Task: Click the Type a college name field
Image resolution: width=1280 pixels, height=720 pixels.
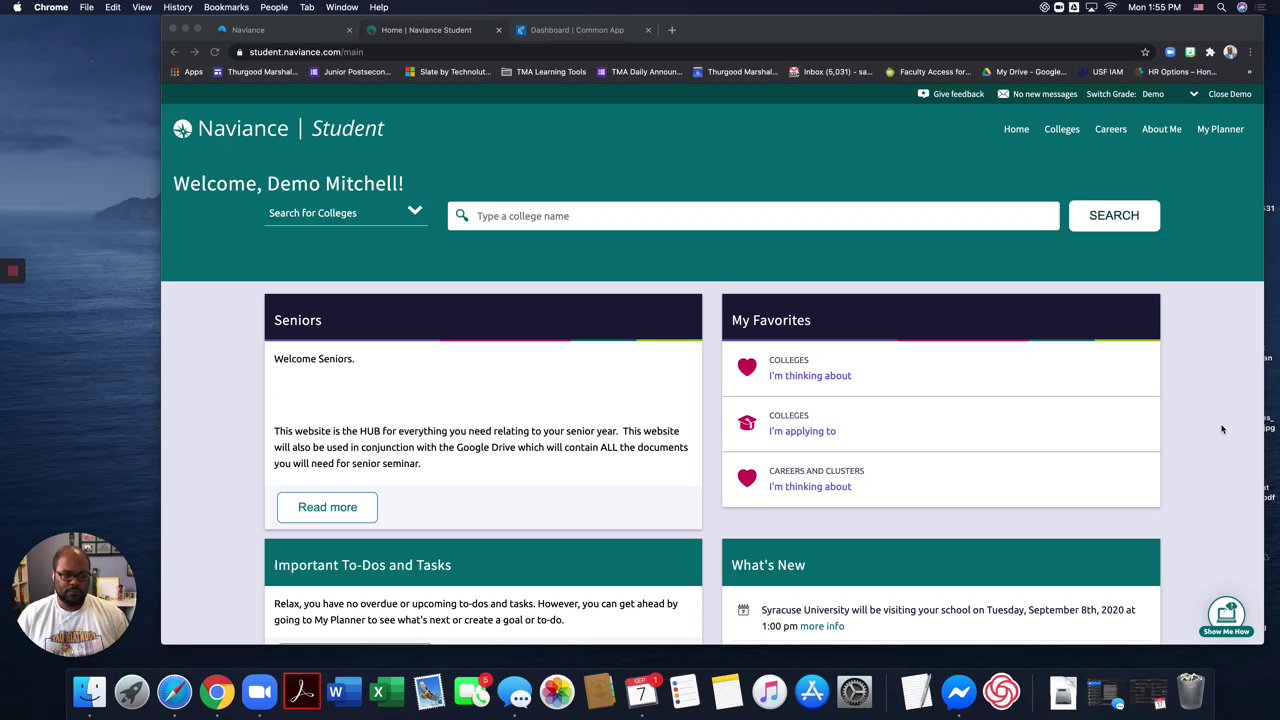Action: (x=753, y=216)
